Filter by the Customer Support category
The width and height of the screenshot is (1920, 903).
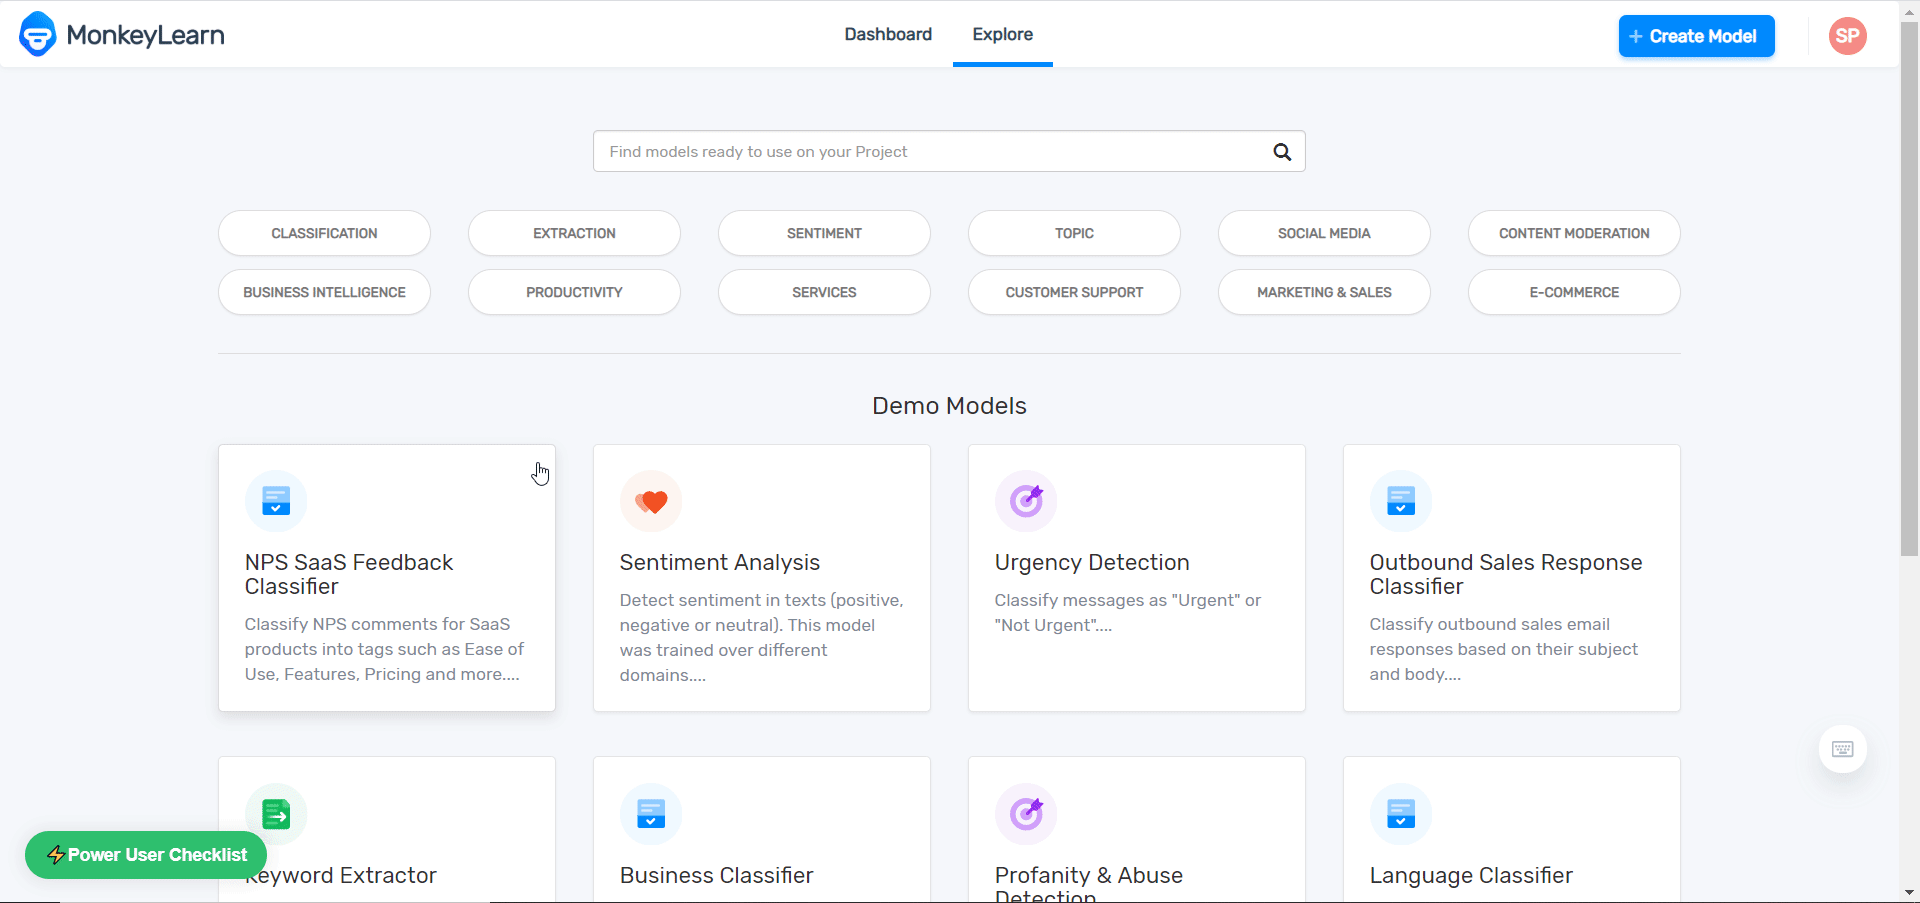tap(1074, 292)
